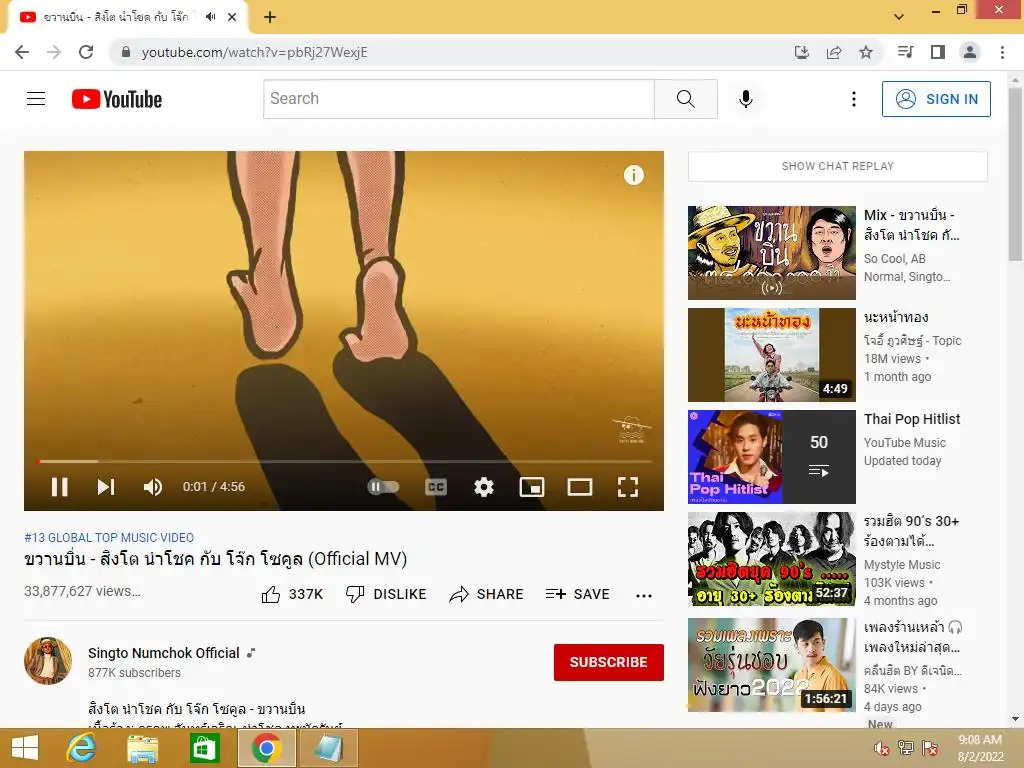Enable theater mode

580,487
